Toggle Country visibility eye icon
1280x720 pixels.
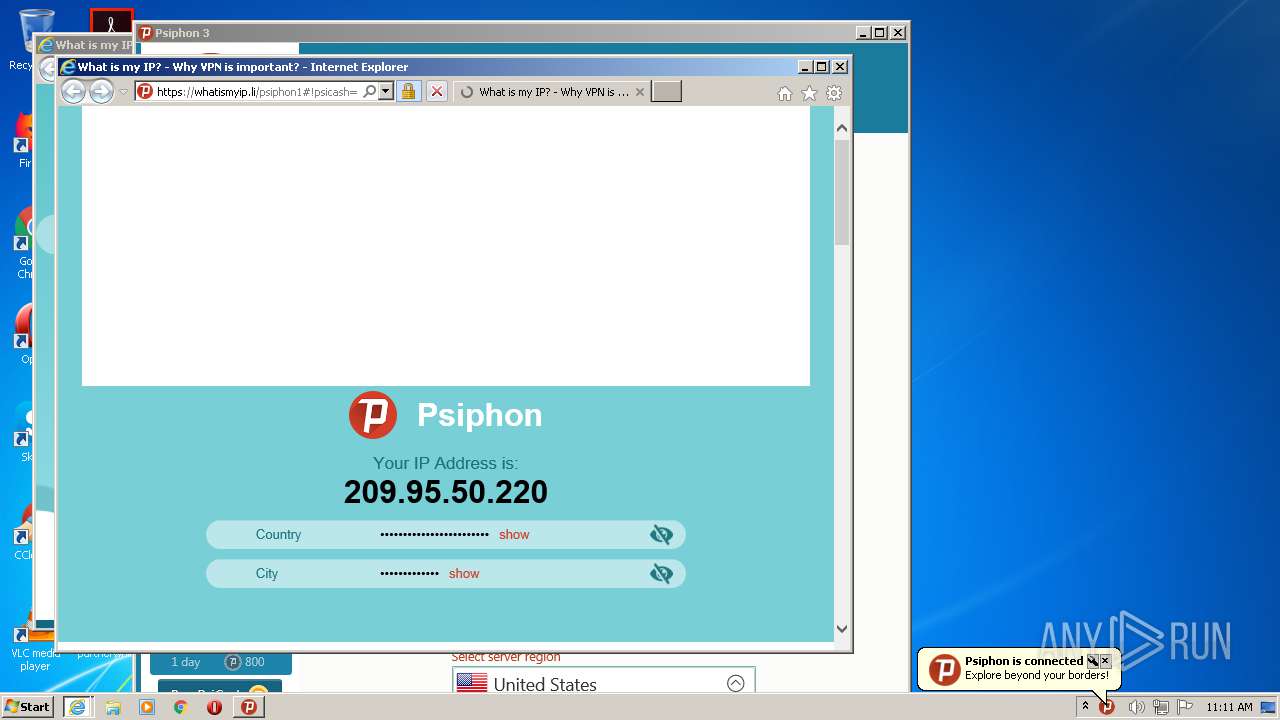pos(661,535)
